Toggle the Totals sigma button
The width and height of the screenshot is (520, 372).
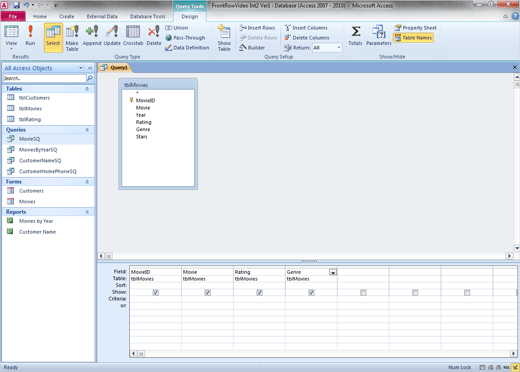(355, 35)
